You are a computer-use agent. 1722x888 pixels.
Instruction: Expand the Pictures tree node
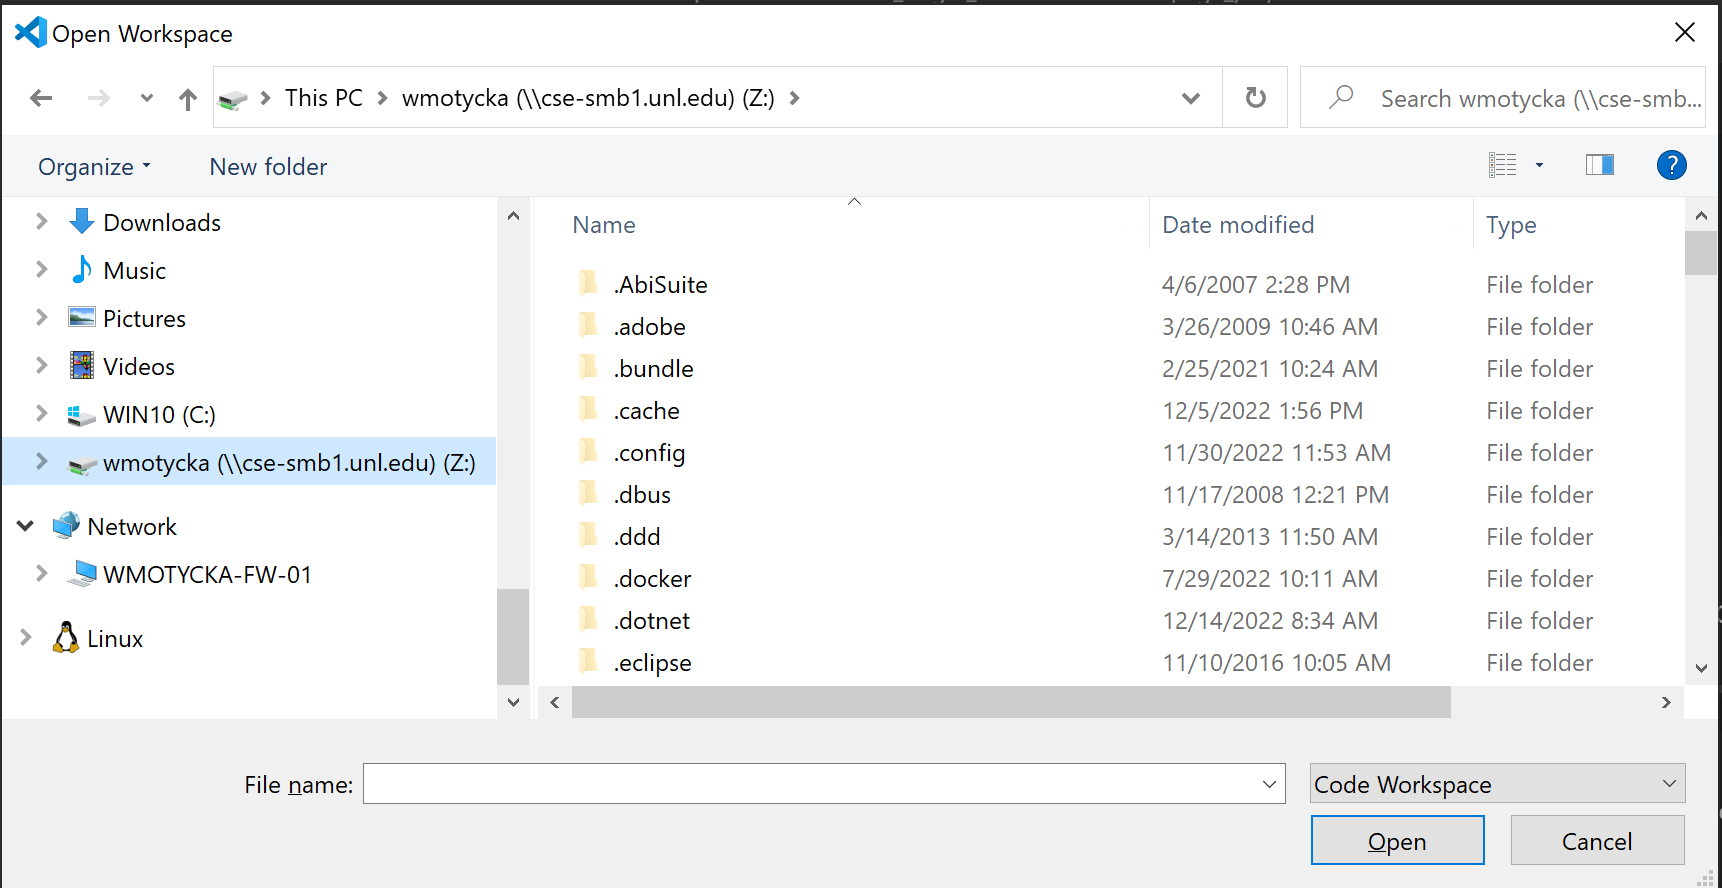(x=42, y=318)
